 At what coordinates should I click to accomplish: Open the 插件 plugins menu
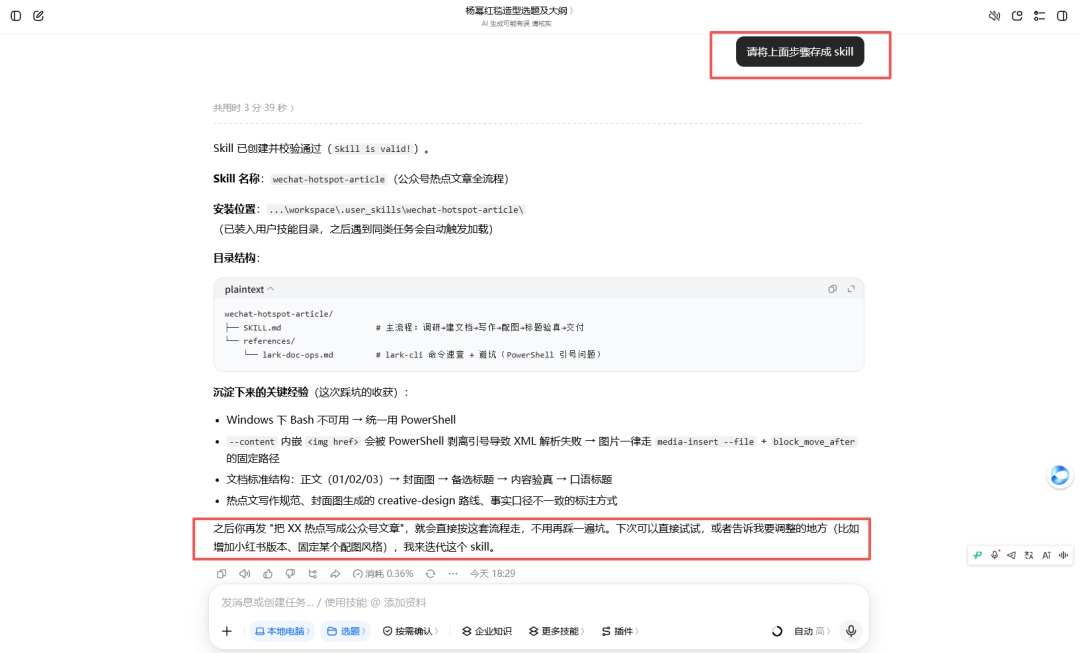(x=620, y=631)
